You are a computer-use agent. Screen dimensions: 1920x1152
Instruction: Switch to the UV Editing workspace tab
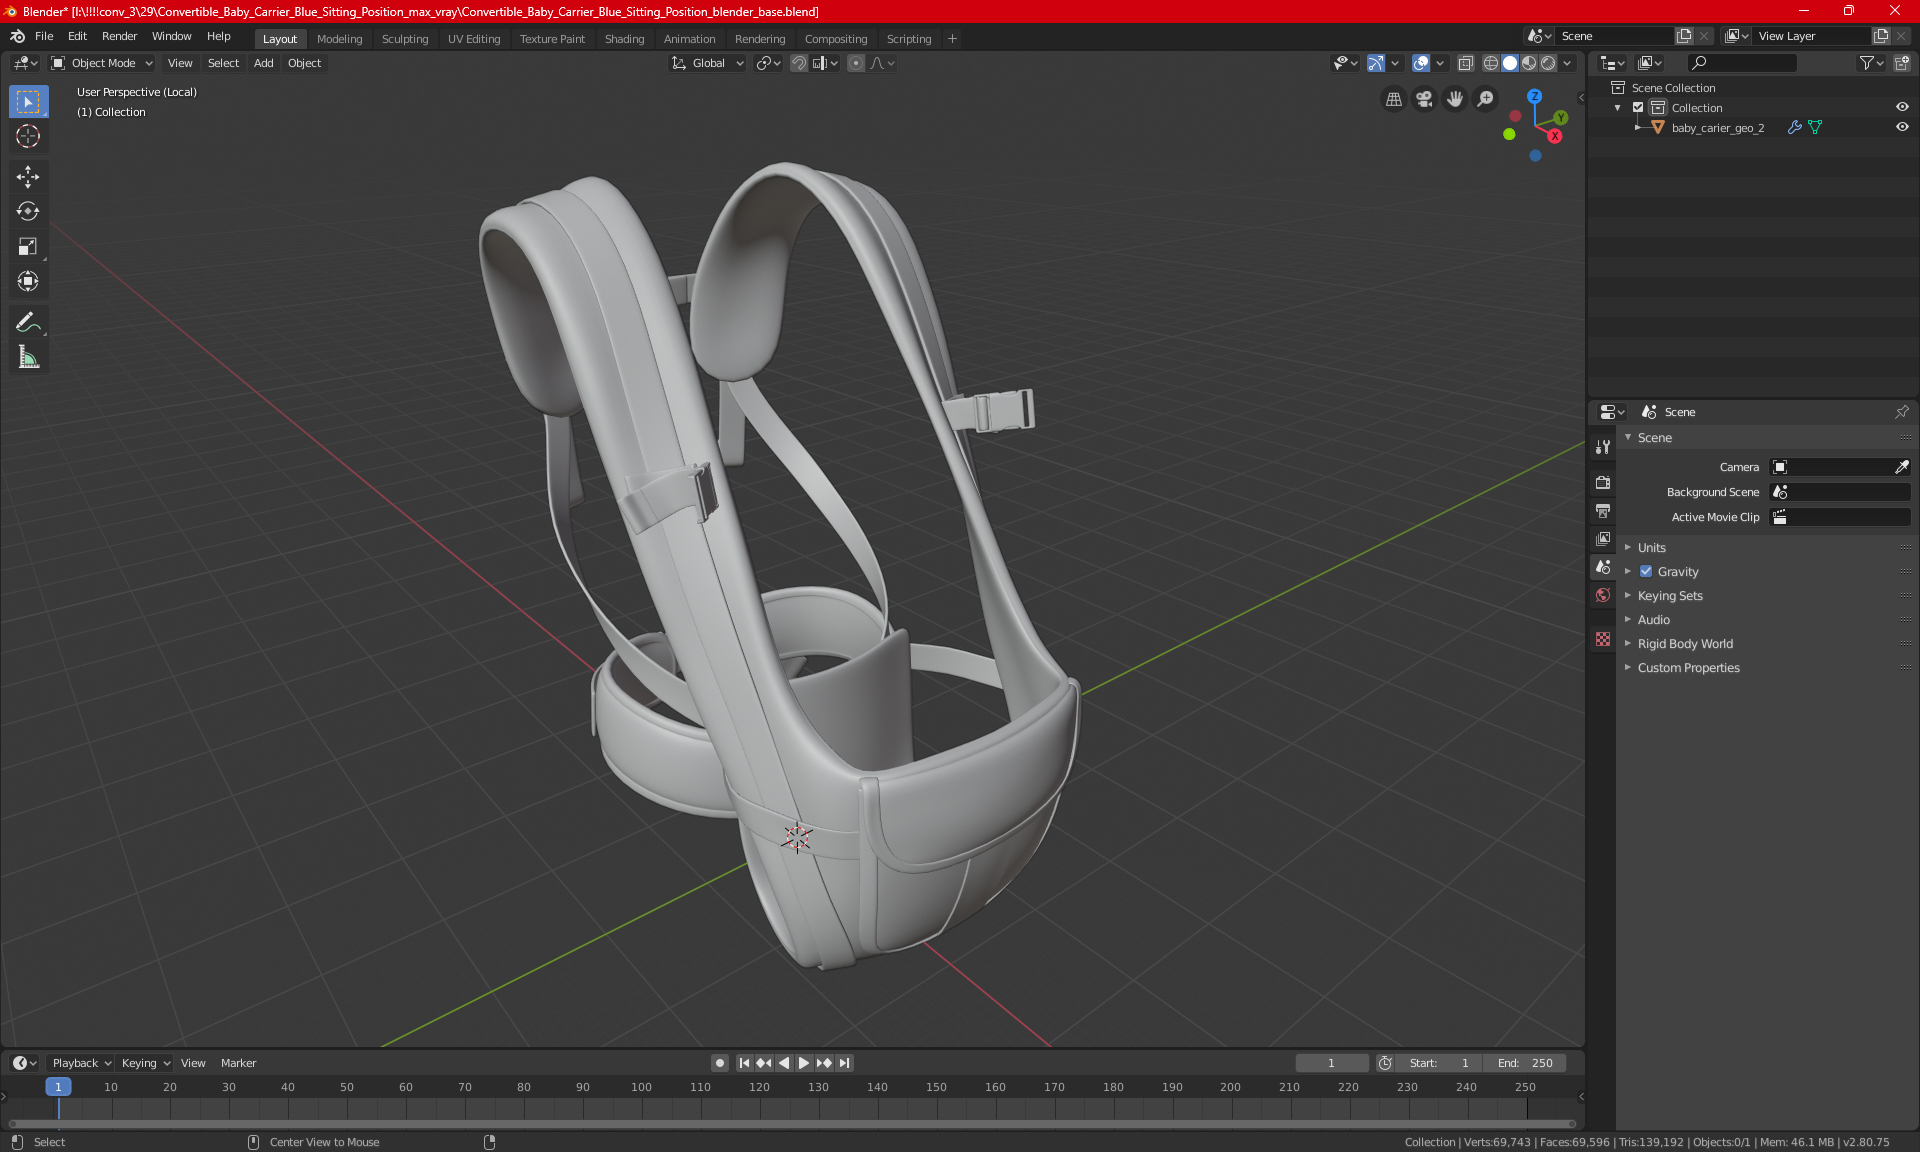click(474, 39)
